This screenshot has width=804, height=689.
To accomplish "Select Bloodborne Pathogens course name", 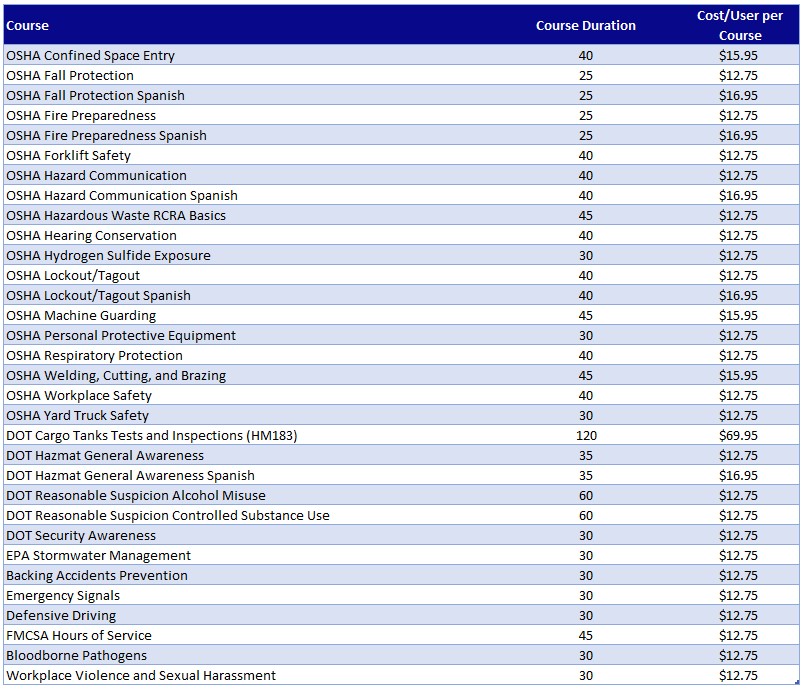I will tap(76, 655).
